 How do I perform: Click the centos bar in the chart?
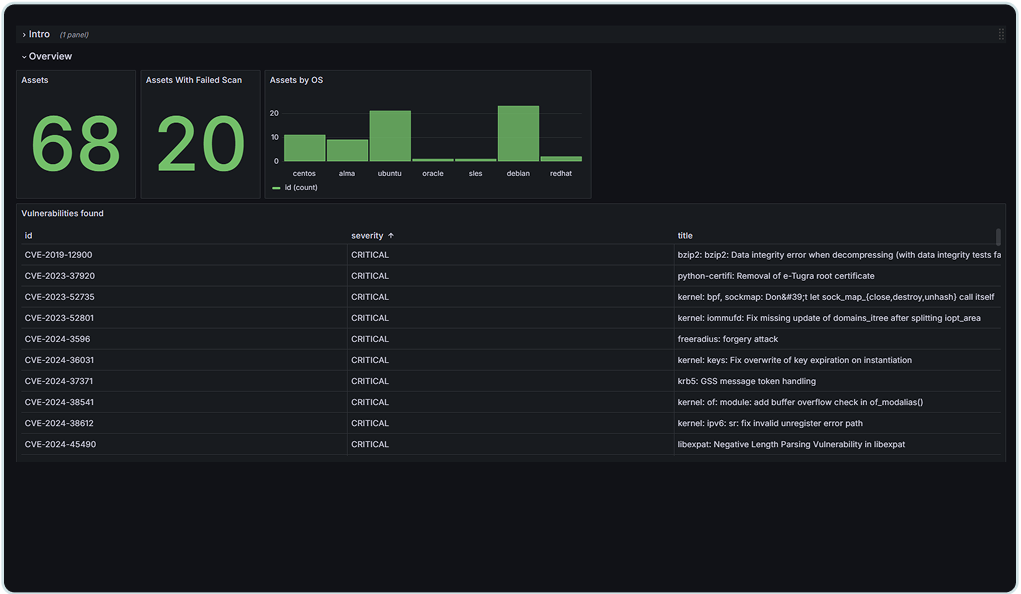(x=304, y=148)
